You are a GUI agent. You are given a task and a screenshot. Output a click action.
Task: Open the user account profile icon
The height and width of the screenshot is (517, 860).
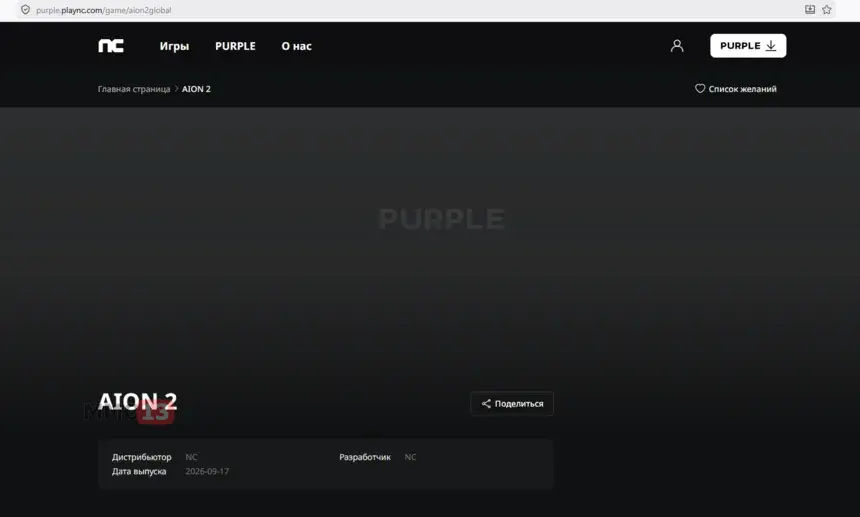(677, 46)
